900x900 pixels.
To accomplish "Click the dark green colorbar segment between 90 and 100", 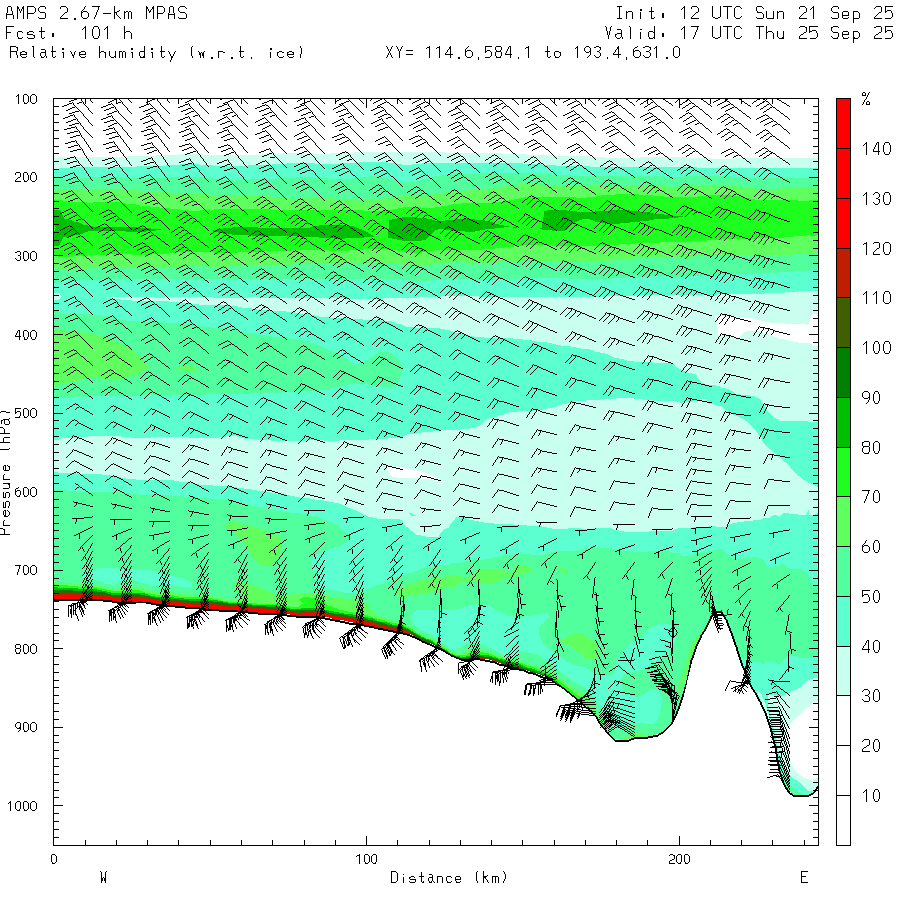I will tap(843, 373).
